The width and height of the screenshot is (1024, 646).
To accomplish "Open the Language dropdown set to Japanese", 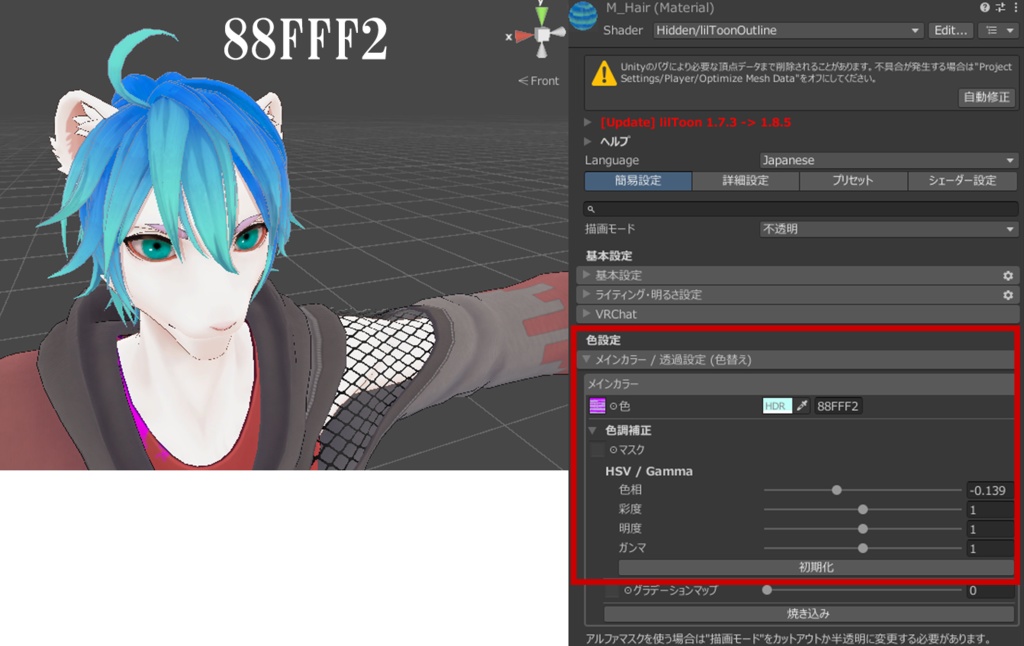I will click(888, 160).
